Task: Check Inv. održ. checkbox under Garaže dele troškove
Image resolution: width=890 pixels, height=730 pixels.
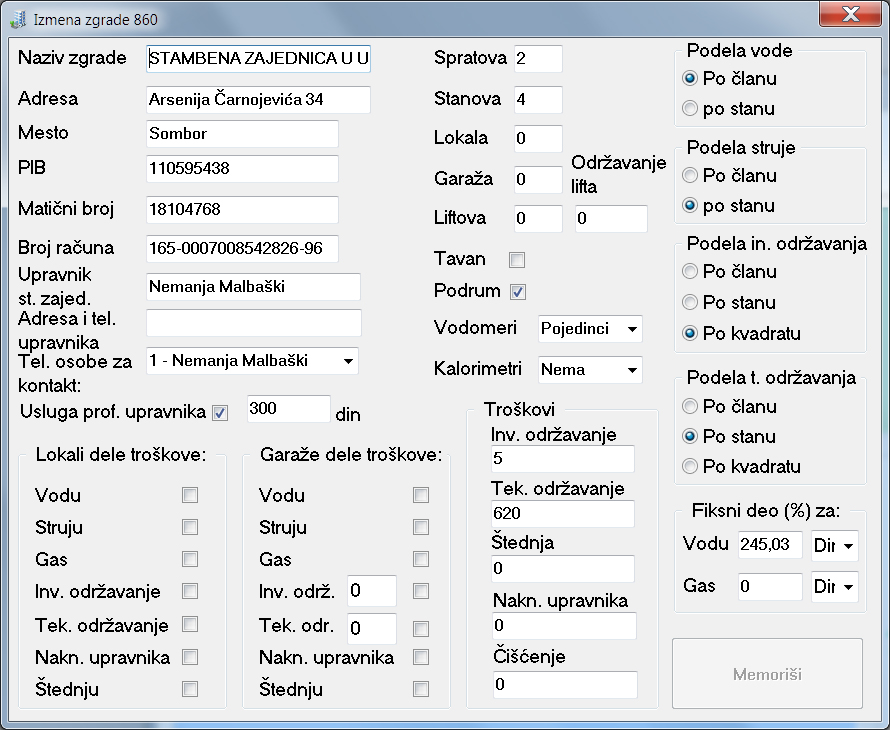Action: click(421, 591)
